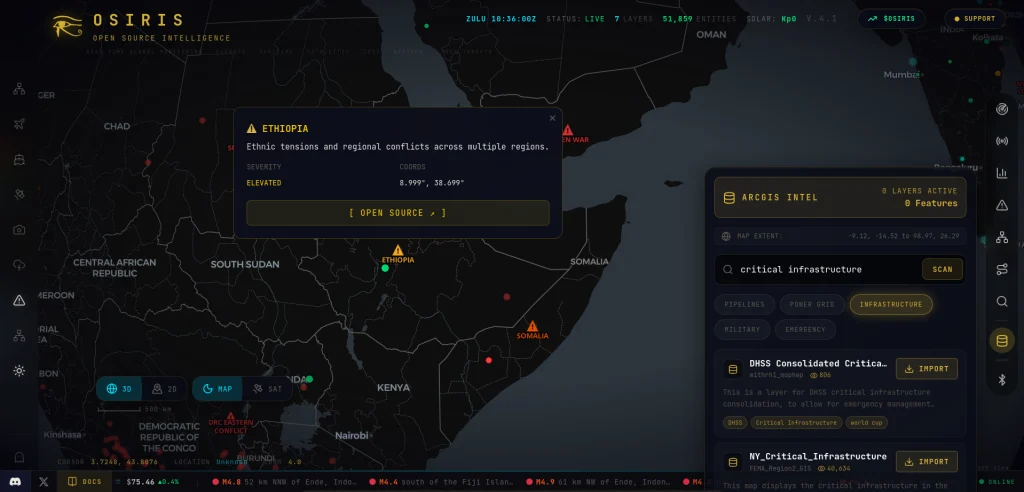Click the ghost icon at bottom of left sidebar

tap(19, 457)
